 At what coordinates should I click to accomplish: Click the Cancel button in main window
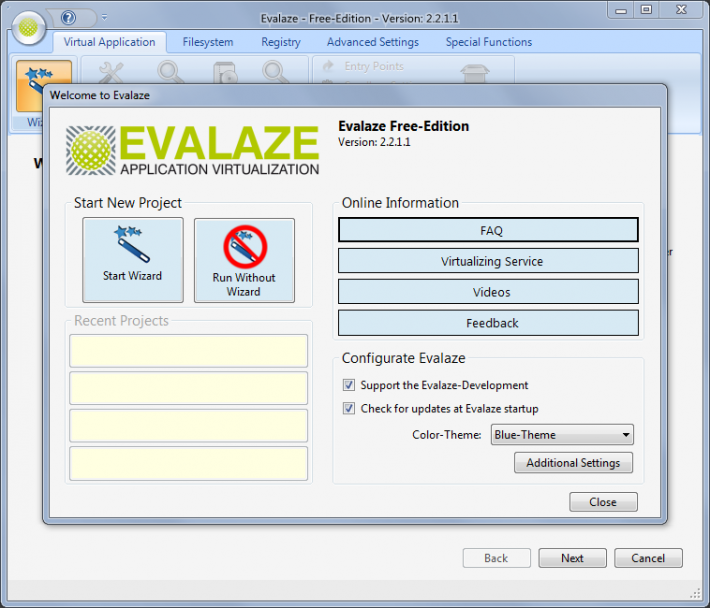click(x=648, y=558)
